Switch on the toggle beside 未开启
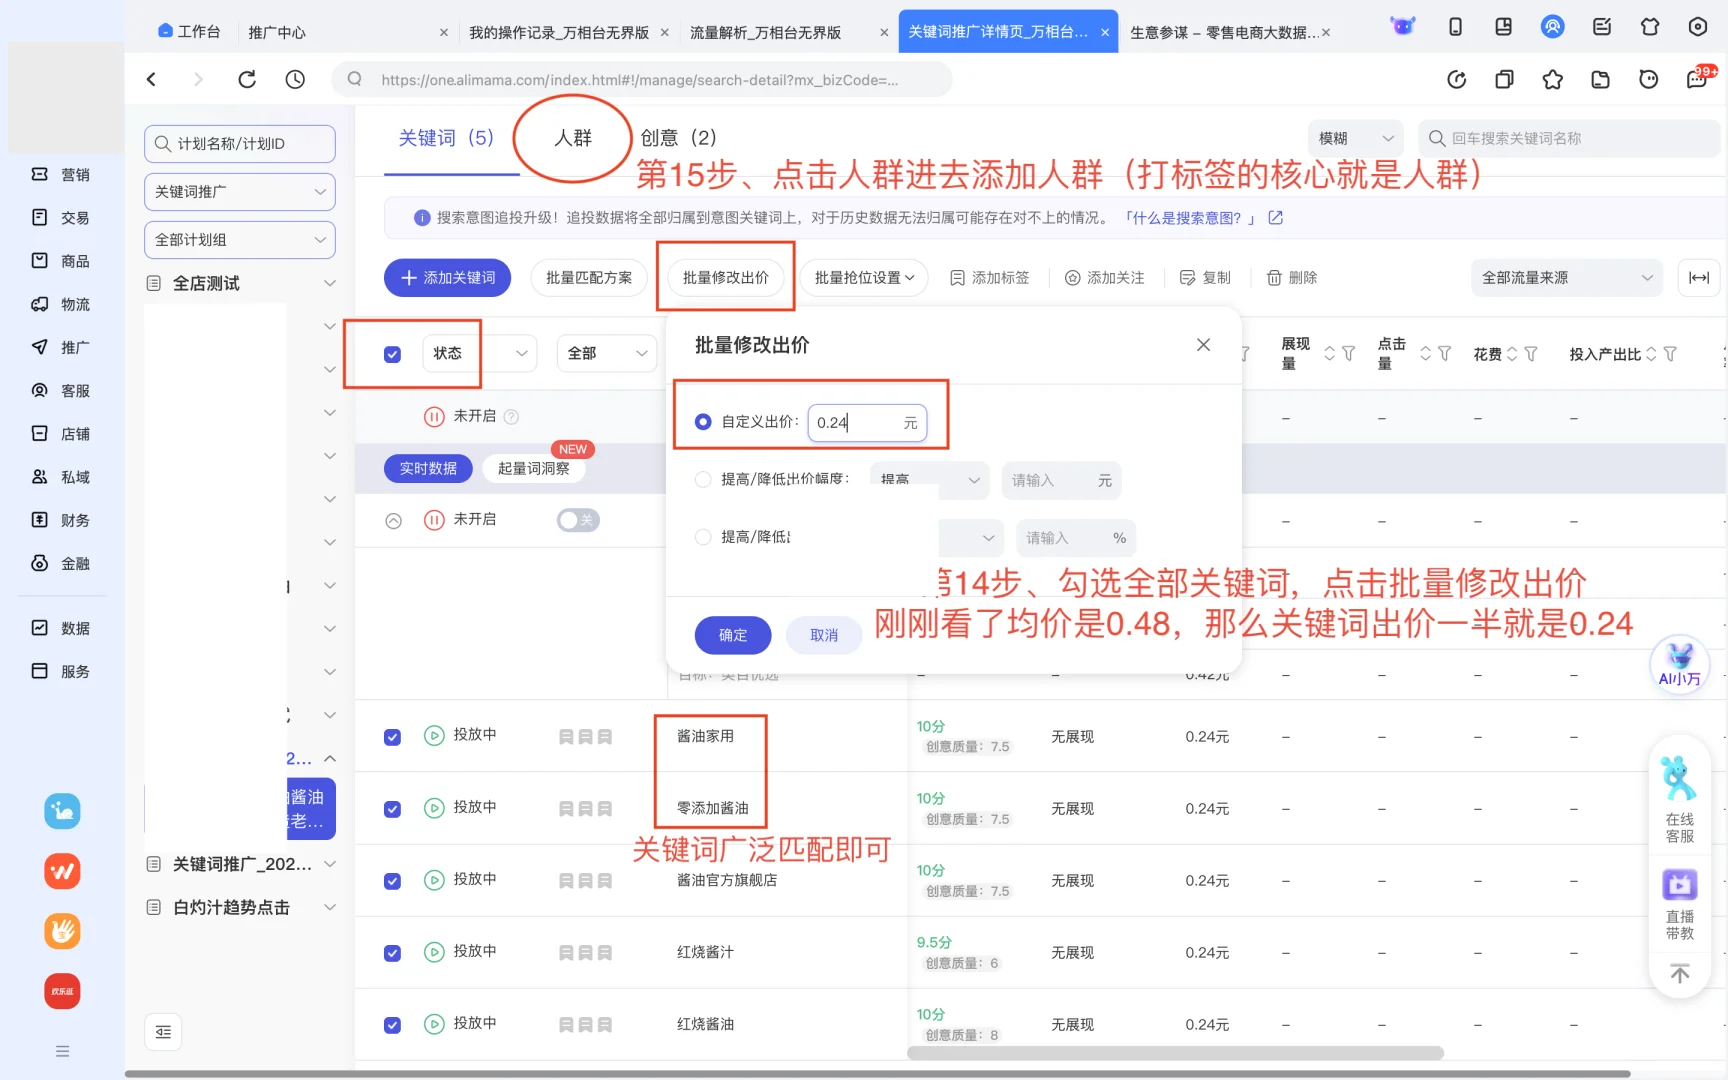 point(577,520)
